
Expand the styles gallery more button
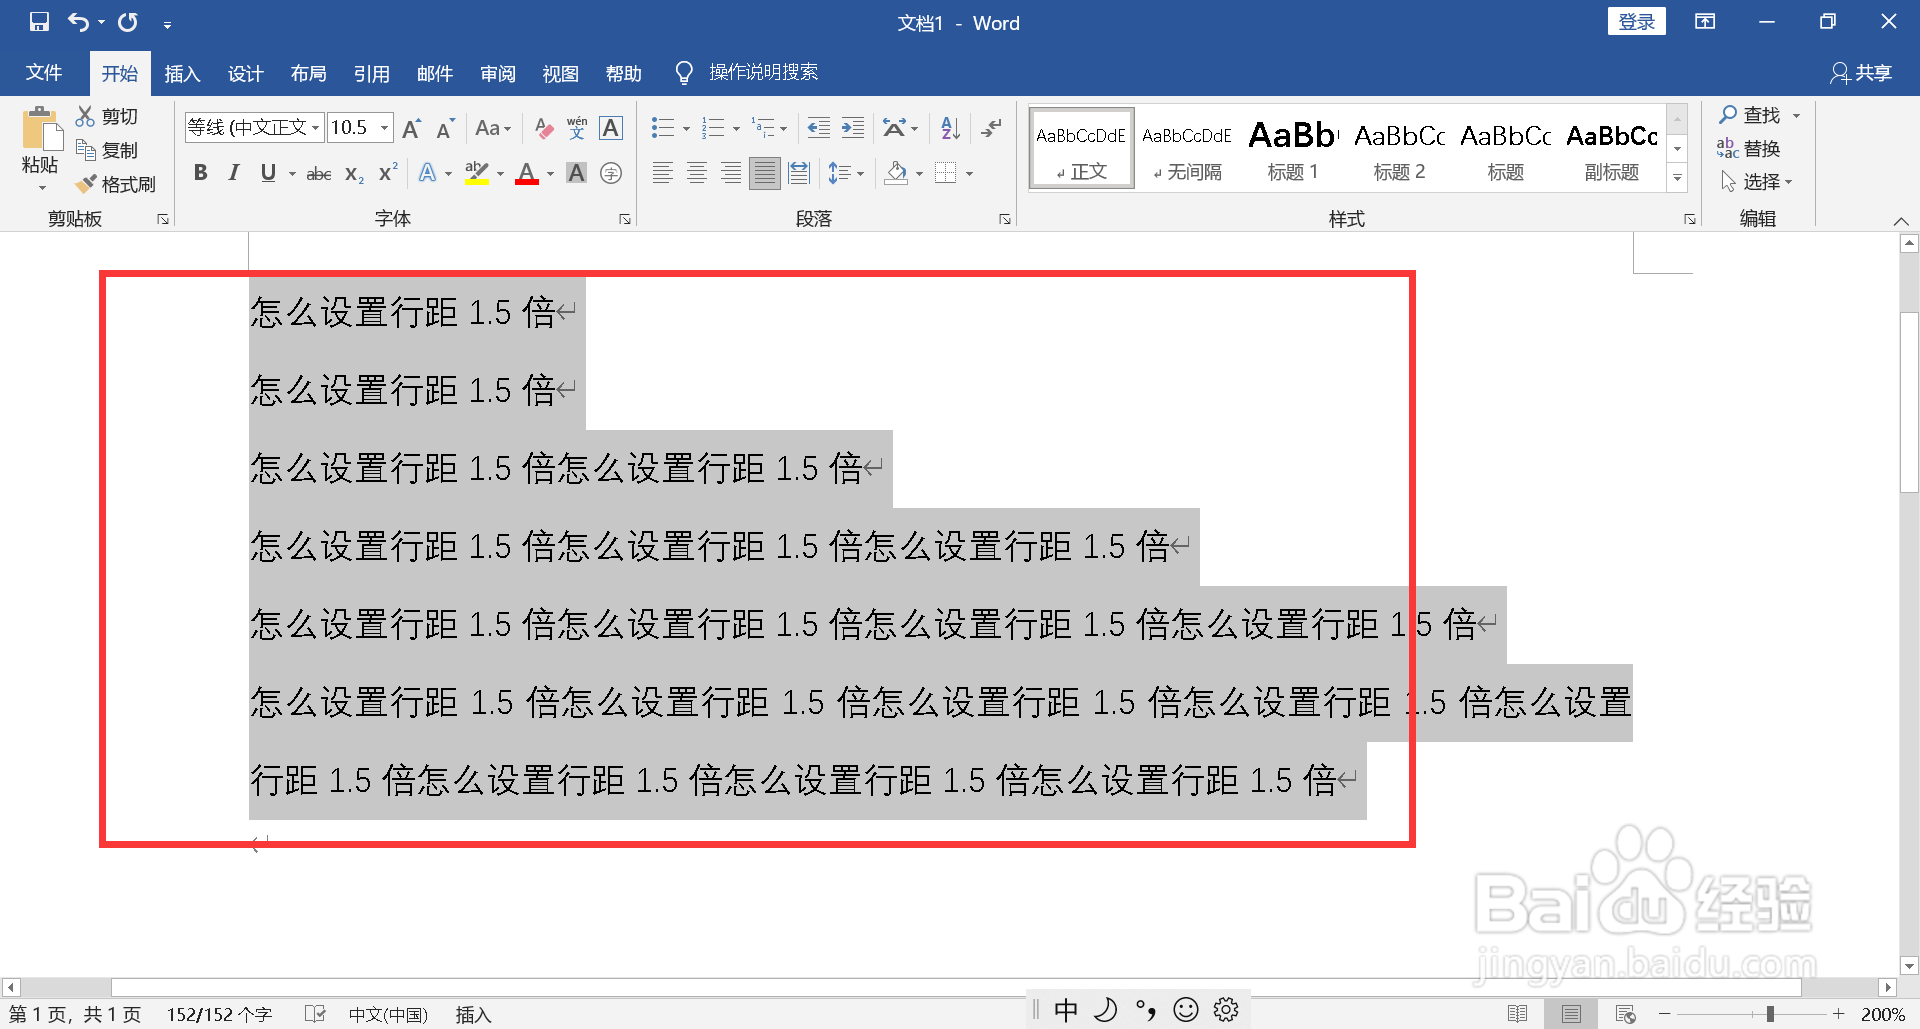[1678, 178]
